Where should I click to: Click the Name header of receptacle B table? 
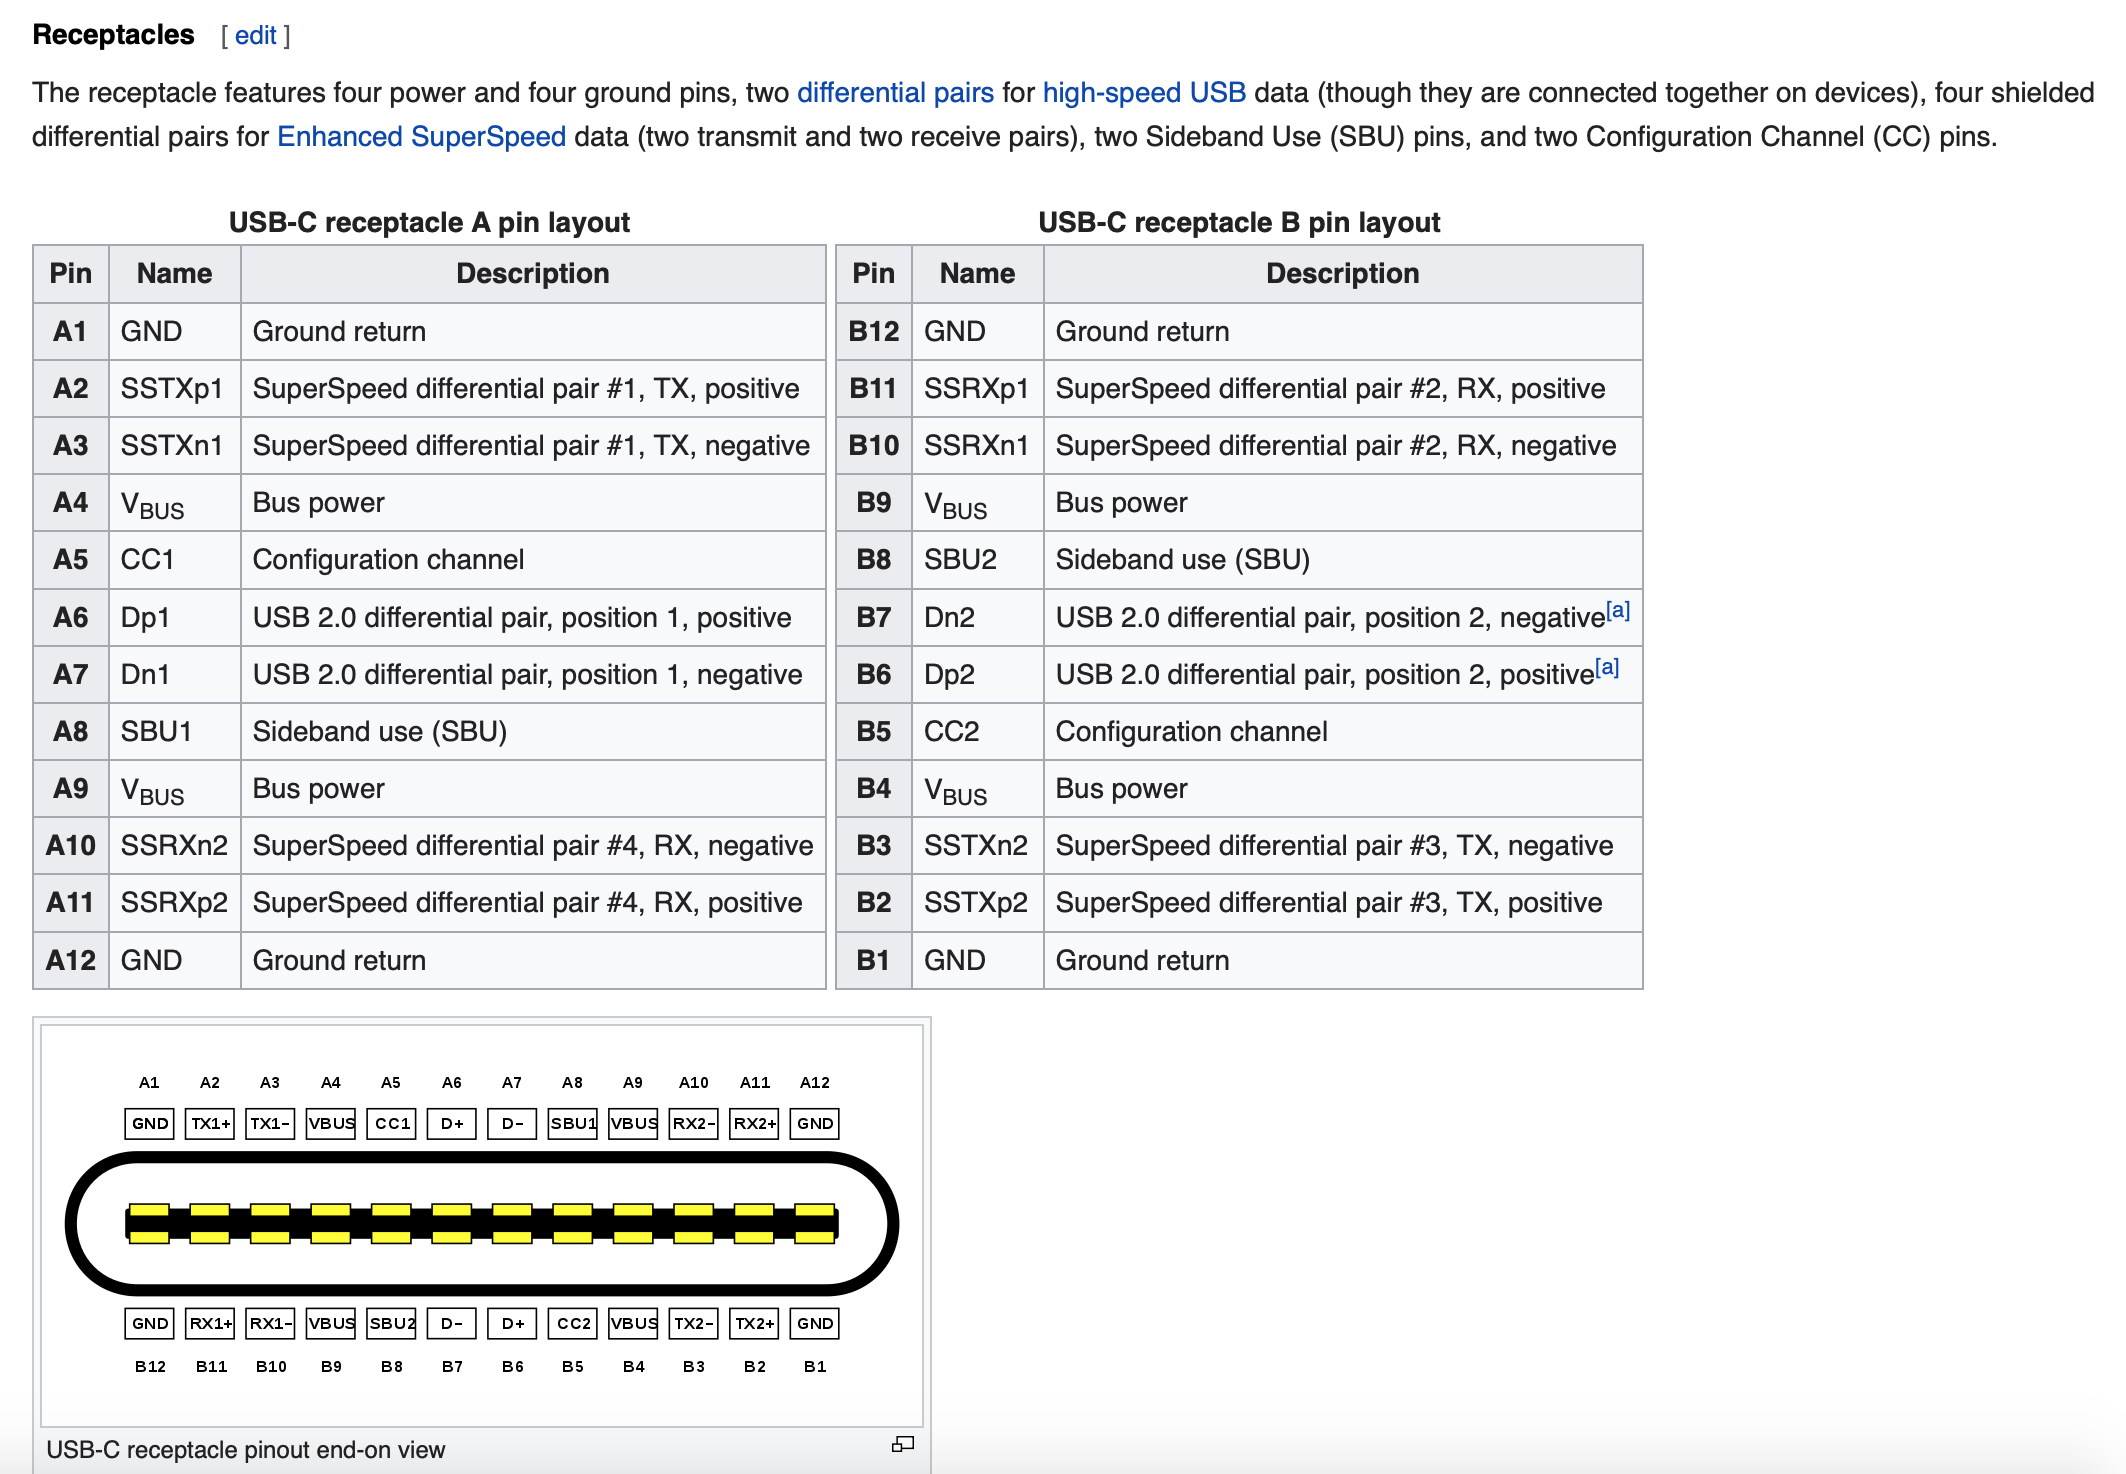(976, 274)
